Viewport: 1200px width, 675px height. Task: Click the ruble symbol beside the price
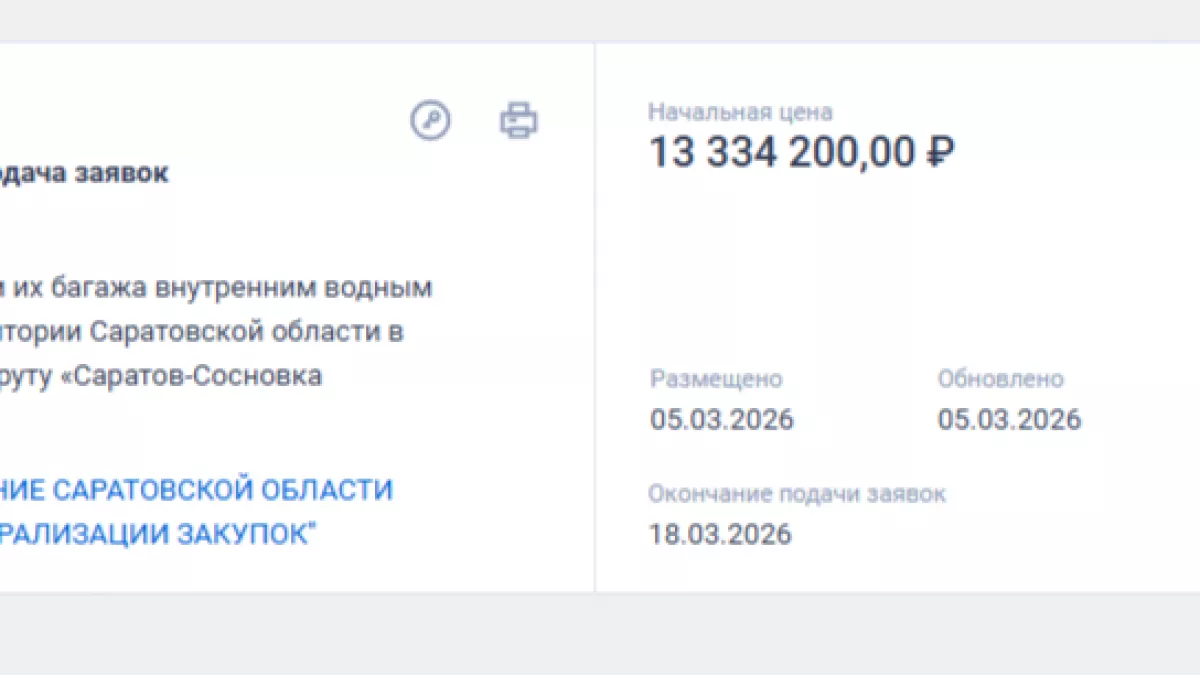click(x=942, y=152)
